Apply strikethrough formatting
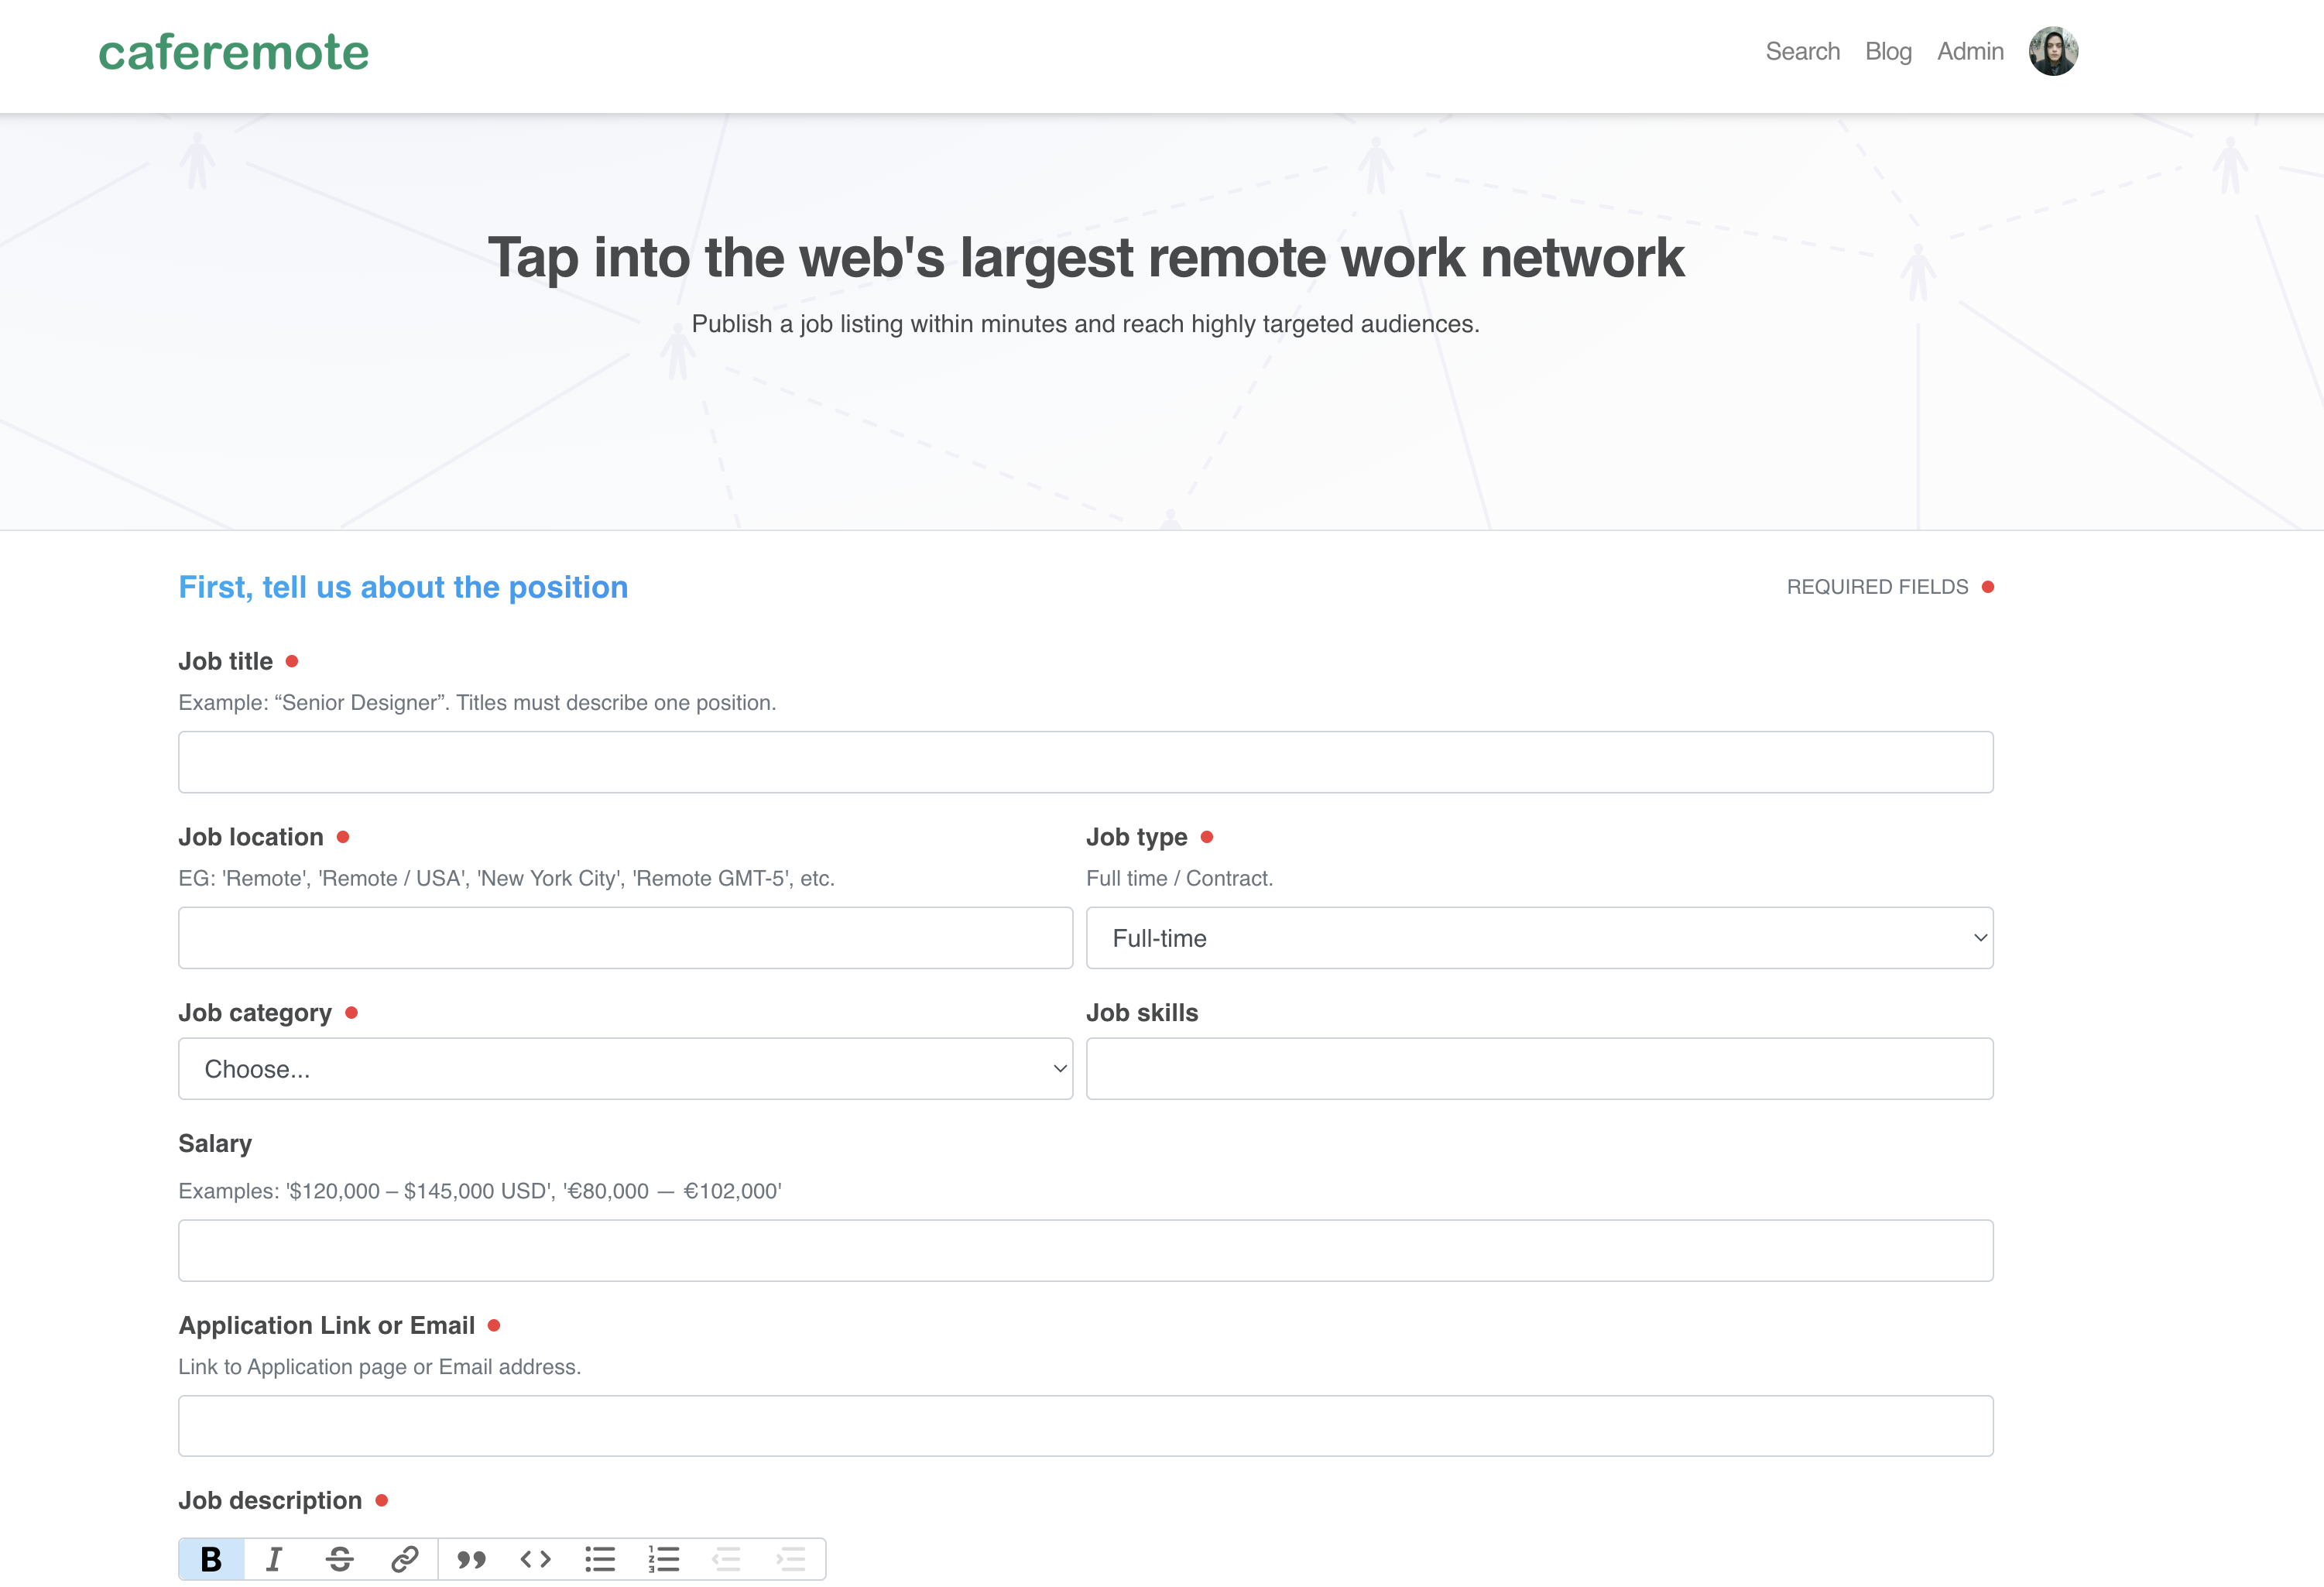The height and width of the screenshot is (1587, 2324). coord(340,1558)
